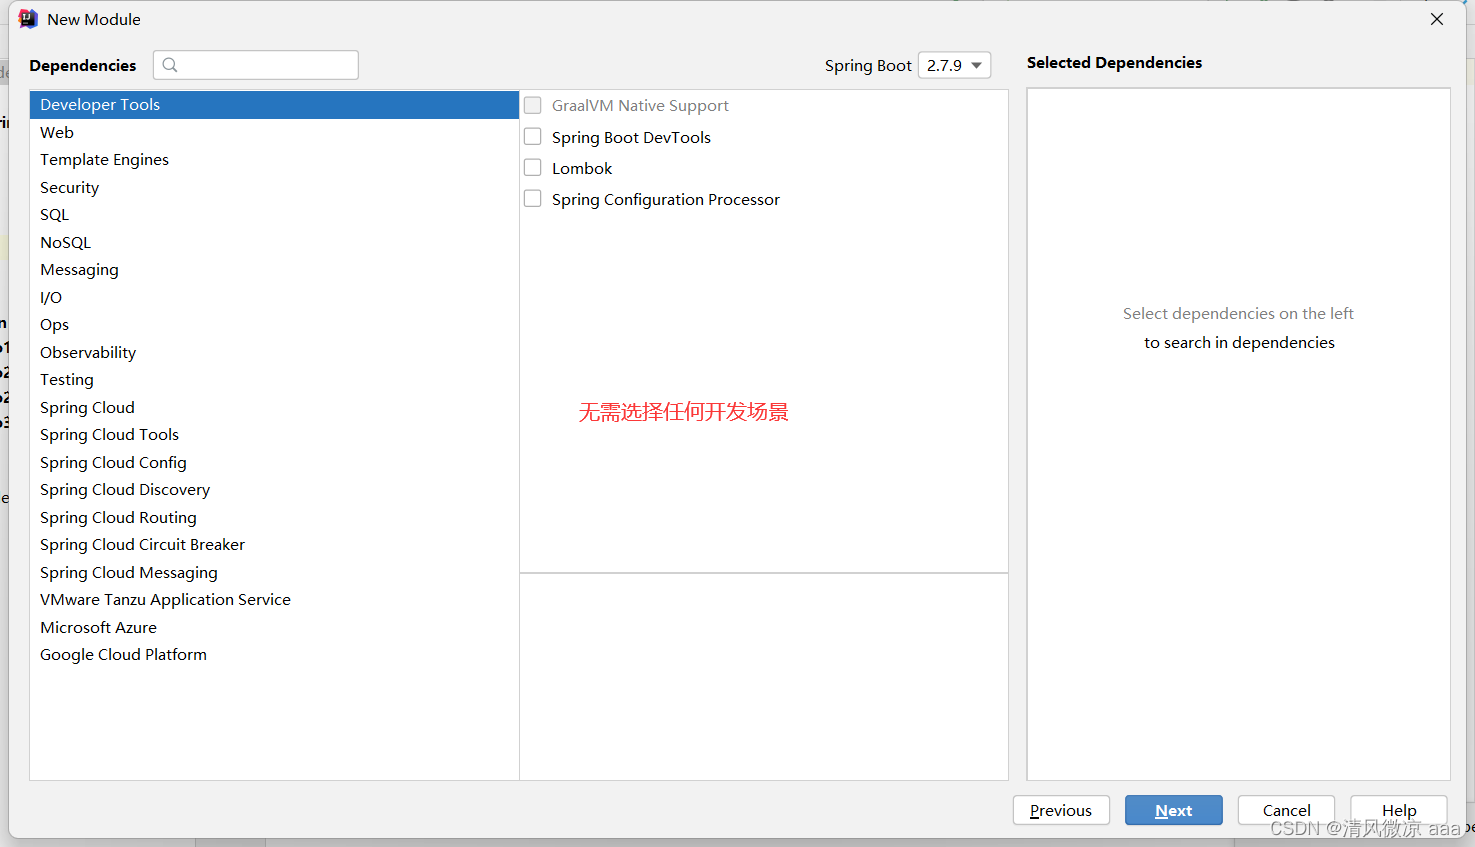Image resolution: width=1475 pixels, height=847 pixels.
Task: Pick the Ops category
Action: coord(274,325)
